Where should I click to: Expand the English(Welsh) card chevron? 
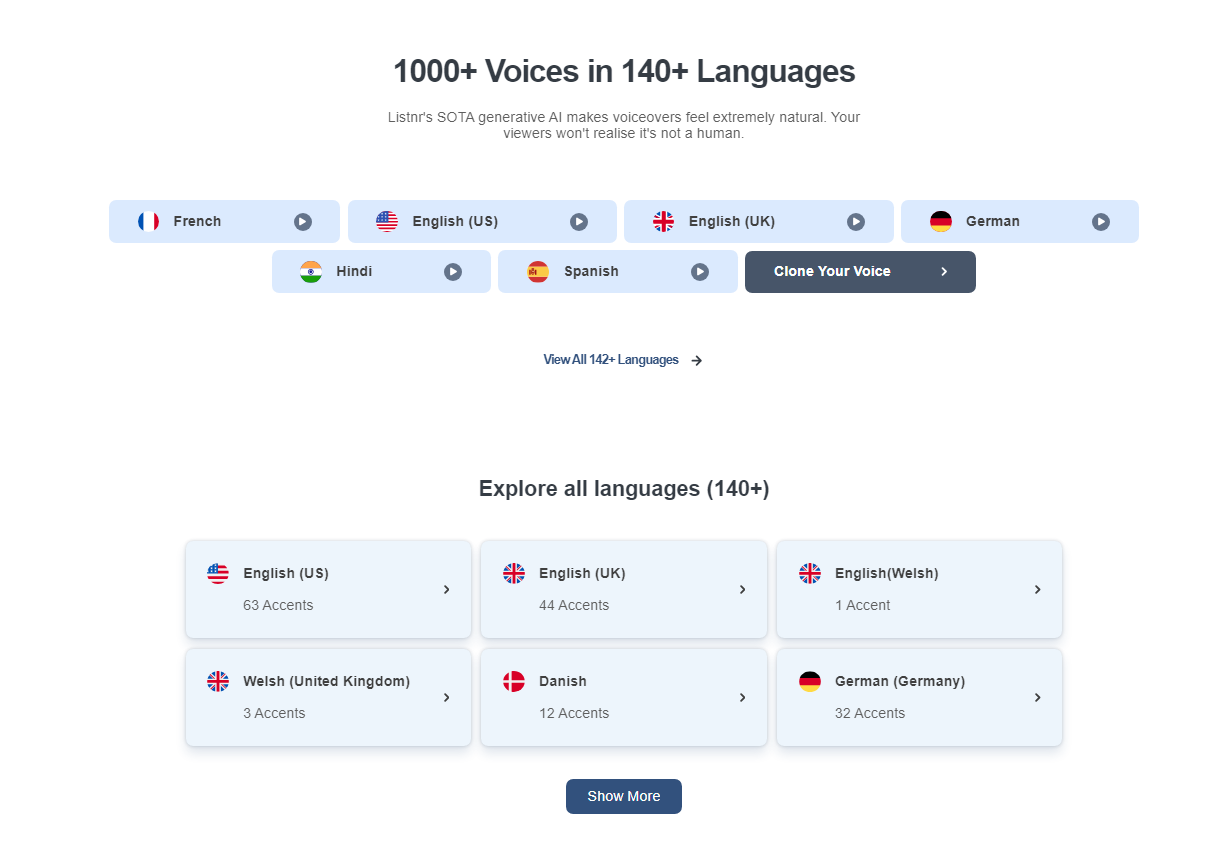(1038, 590)
